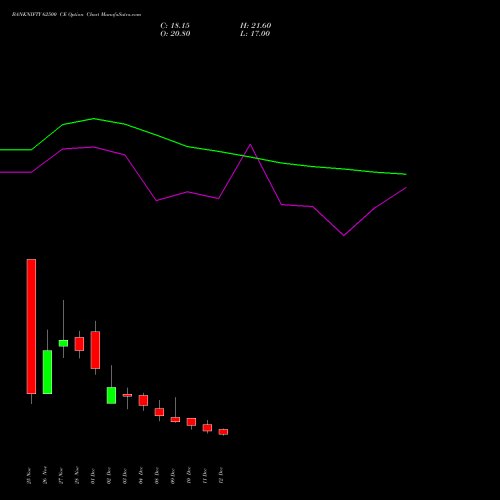Select the low value L: 17.00
The height and width of the screenshot is (500, 500).
pos(255,34)
